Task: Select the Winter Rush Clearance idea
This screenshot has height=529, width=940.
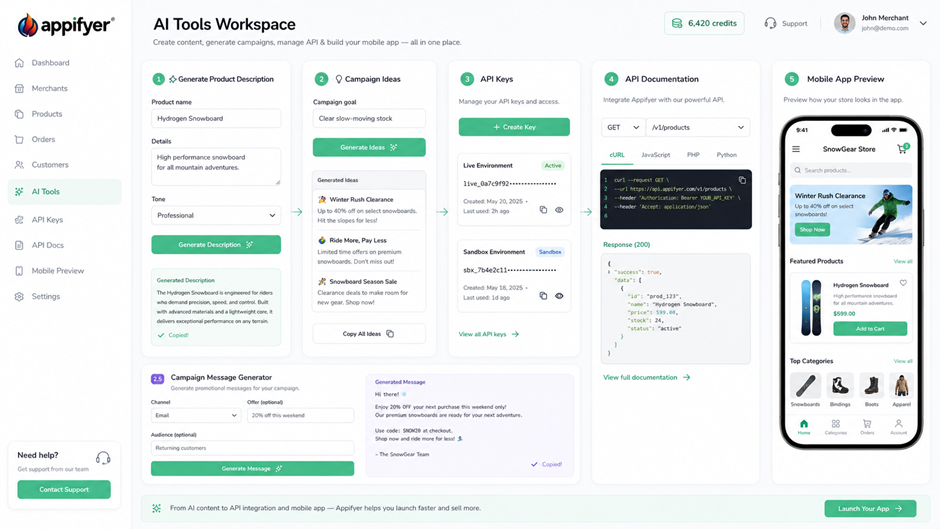Action: (369, 209)
